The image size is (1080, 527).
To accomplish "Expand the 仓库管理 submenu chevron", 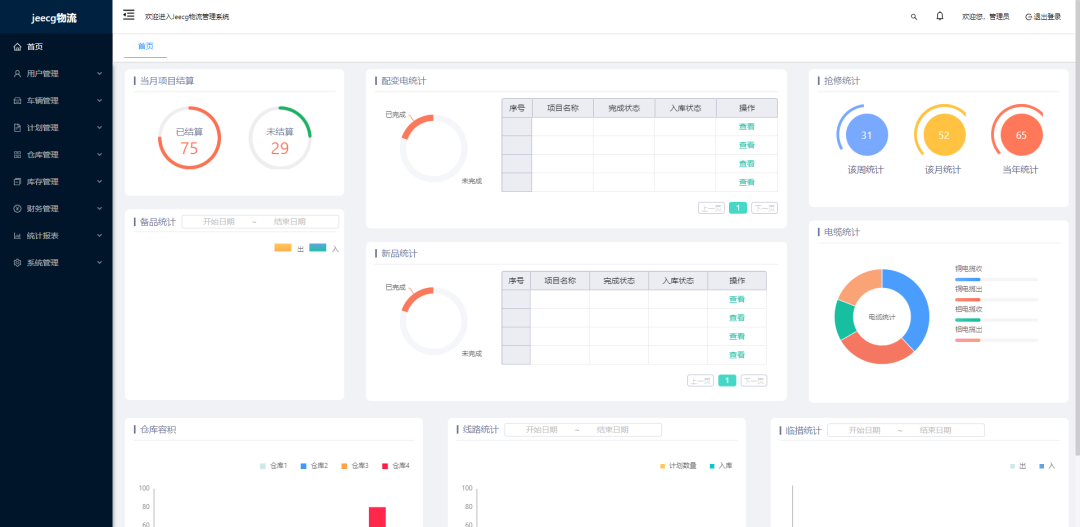I will tap(100, 155).
